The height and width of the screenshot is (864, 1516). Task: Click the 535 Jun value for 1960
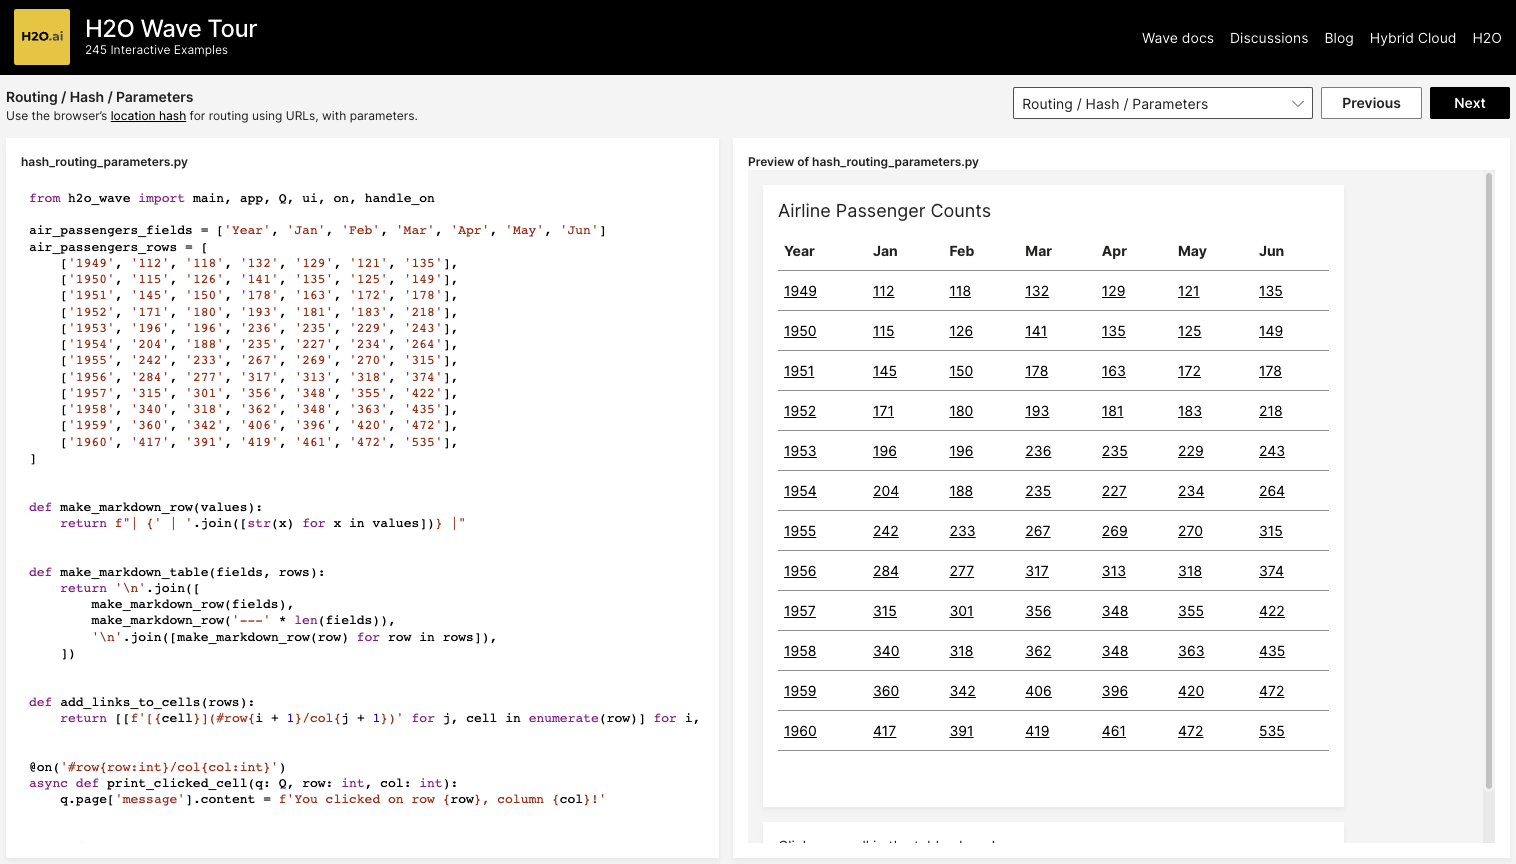[x=1271, y=731]
